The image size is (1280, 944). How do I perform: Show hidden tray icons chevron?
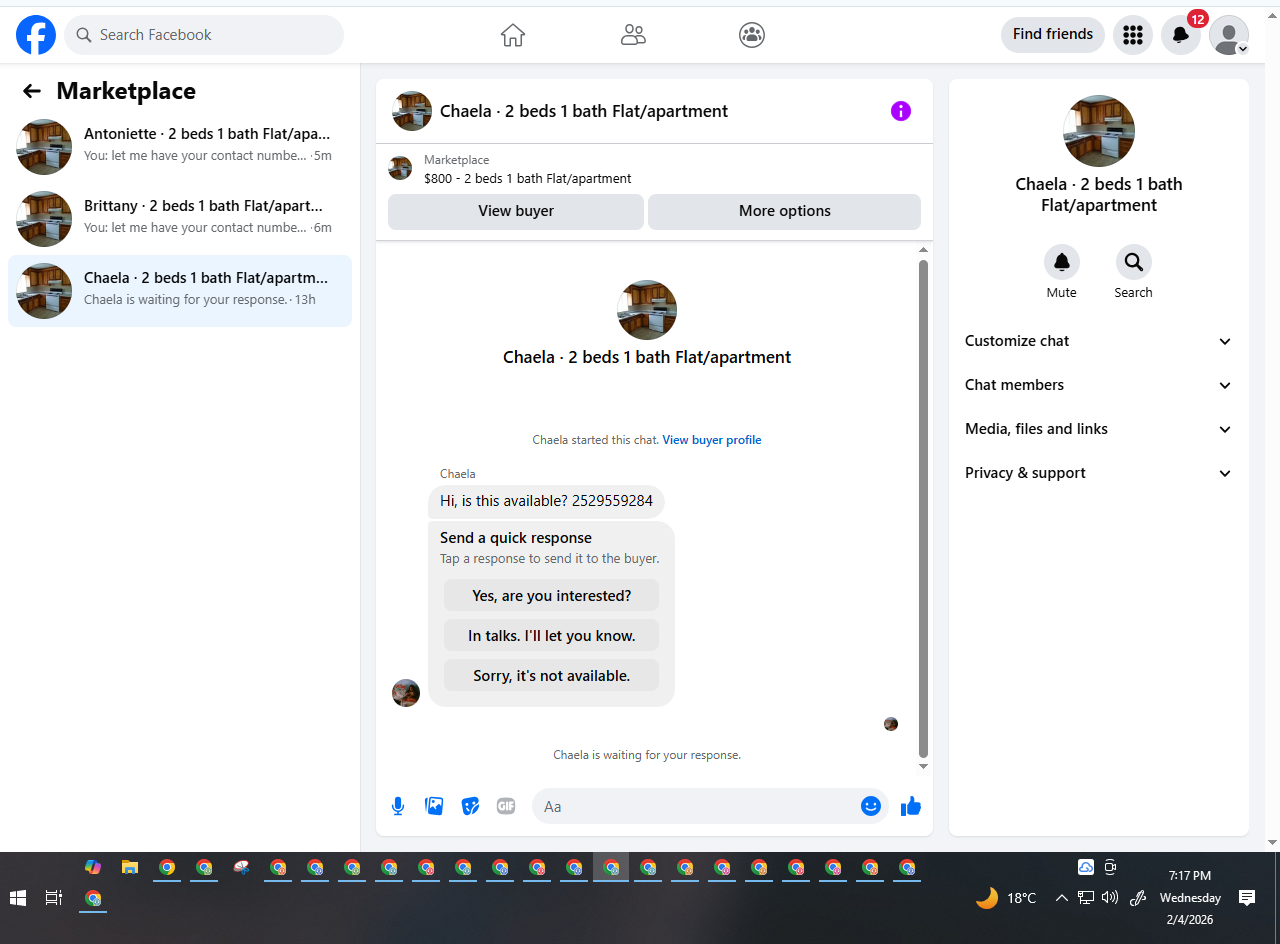click(x=1061, y=898)
